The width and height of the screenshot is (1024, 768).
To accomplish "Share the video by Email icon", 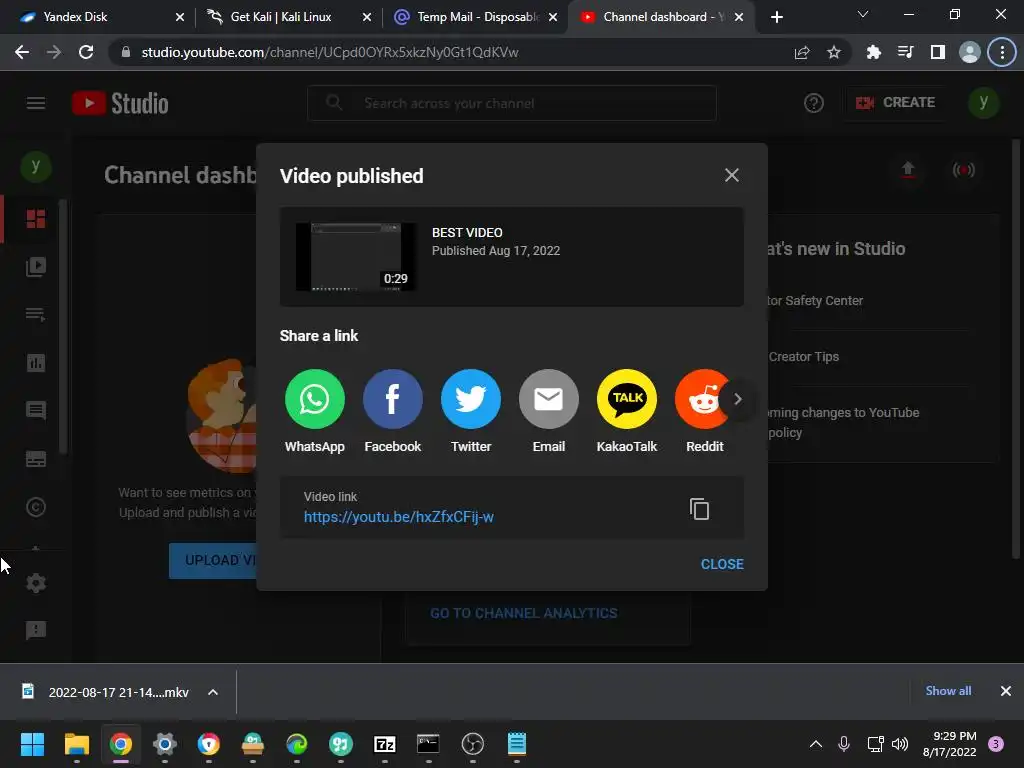I will click(549, 399).
